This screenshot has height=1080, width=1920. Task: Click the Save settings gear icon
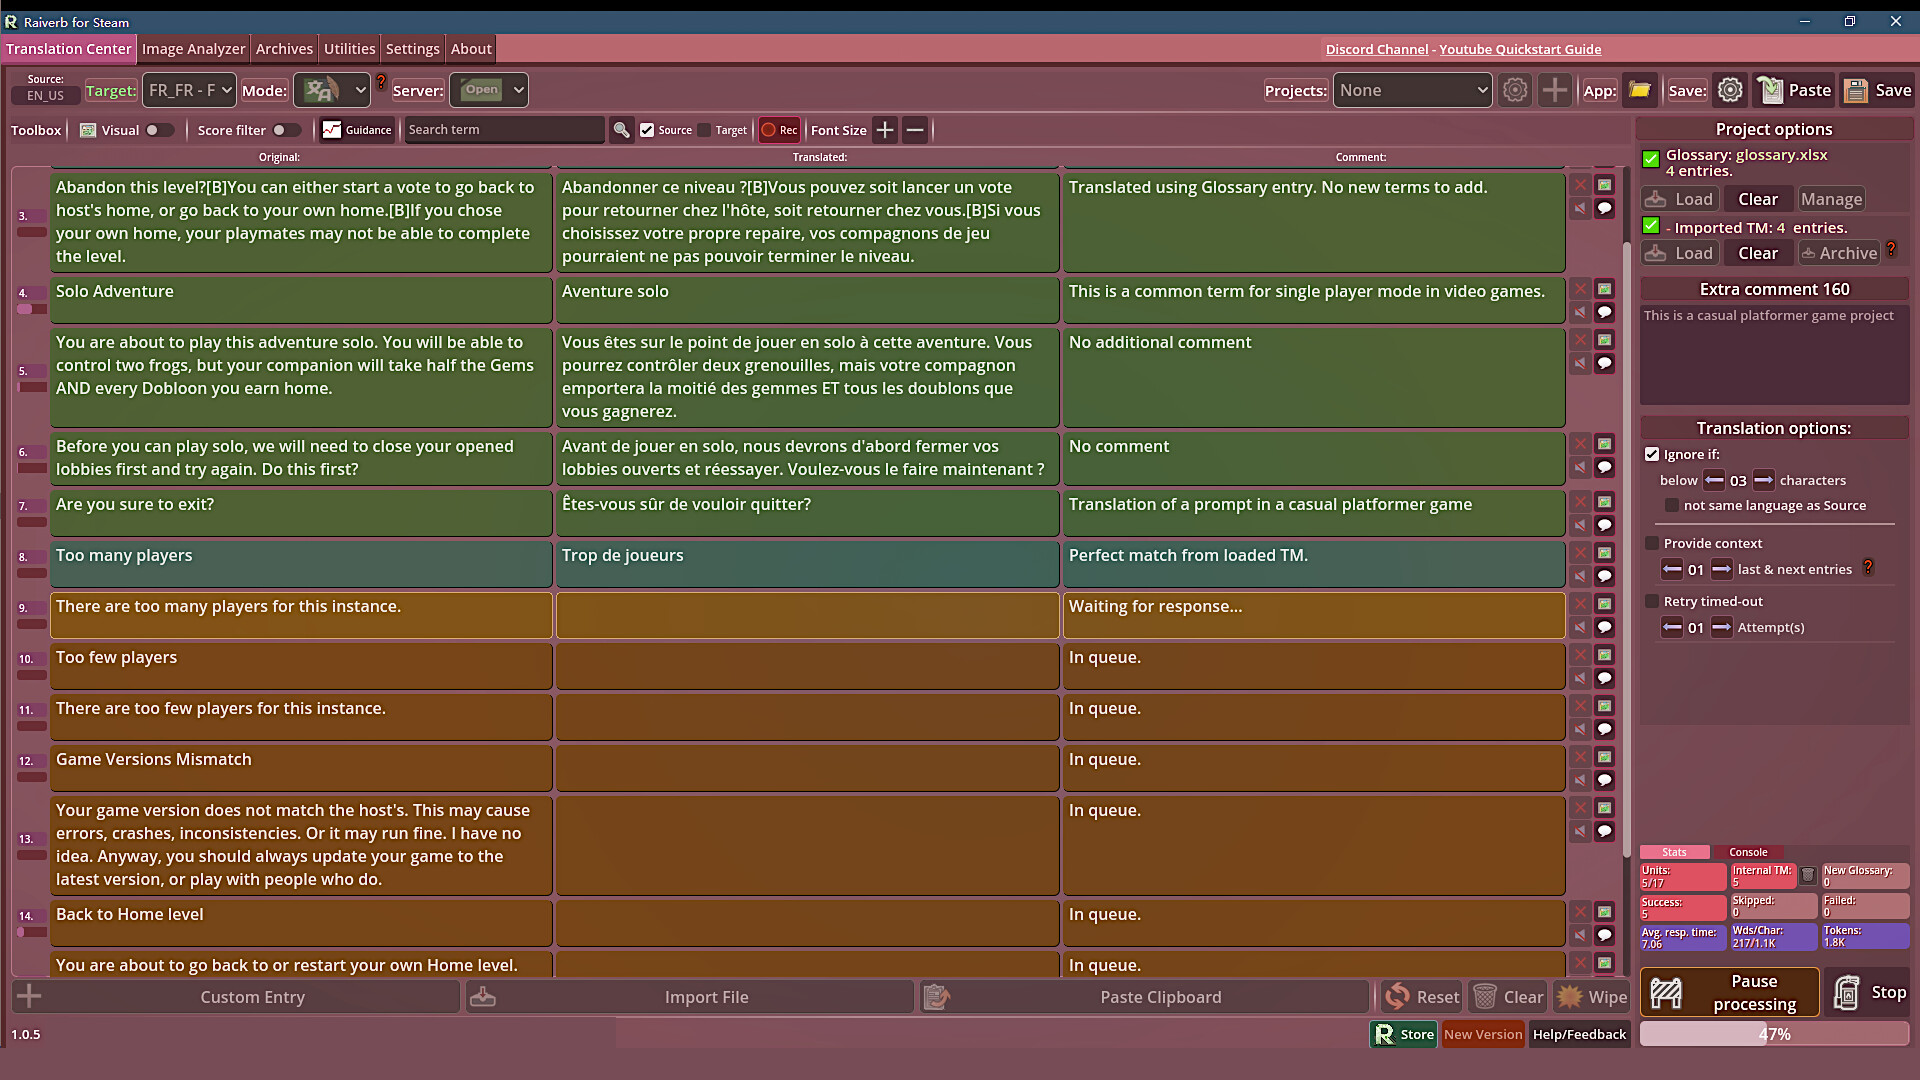point(1731,90)
